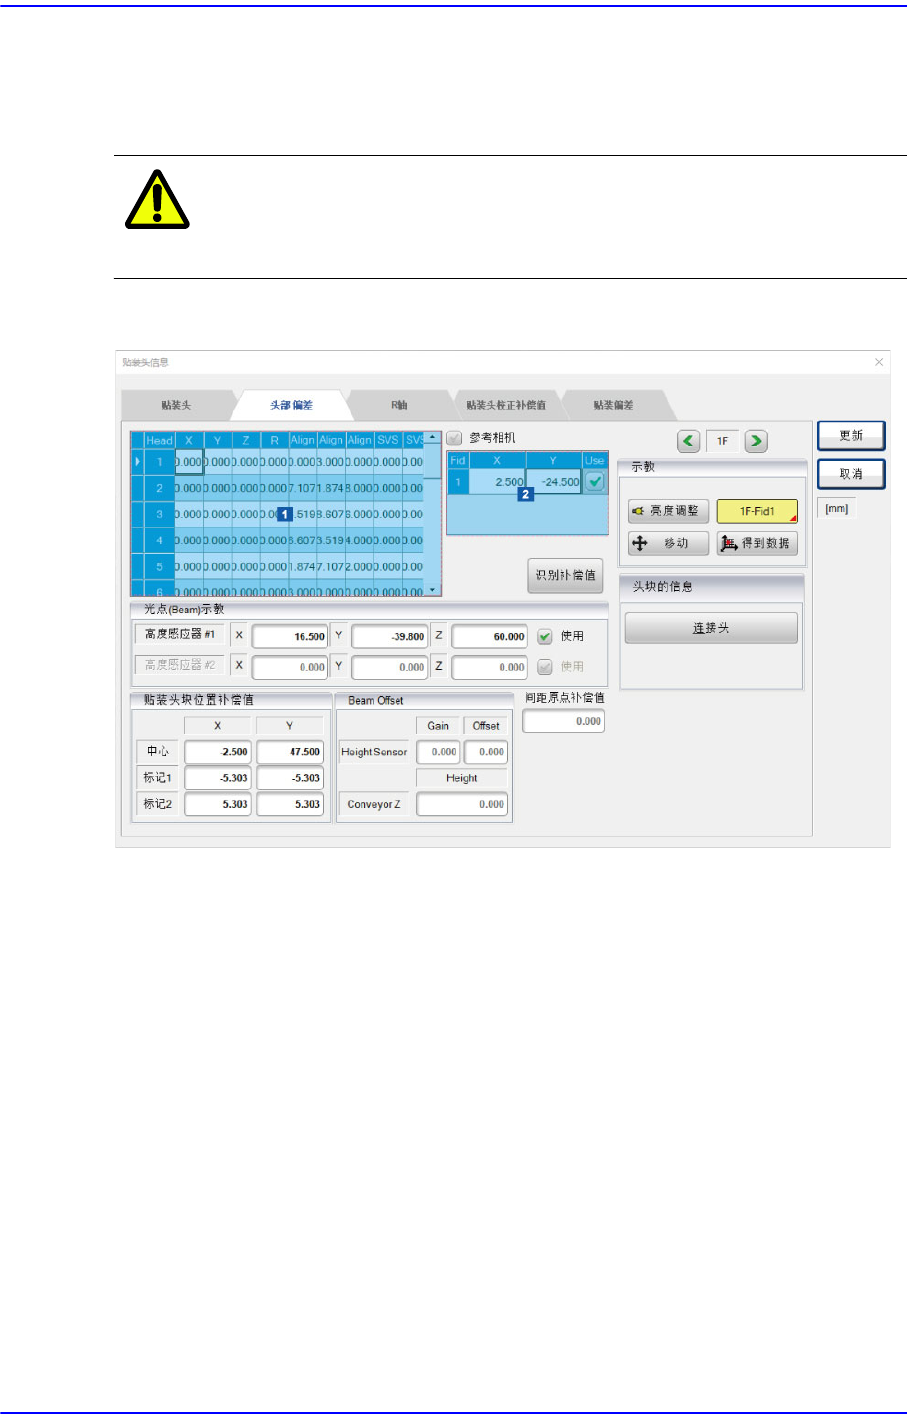
Task: Switch to the 头部偏差 tab
Action: (291, 405)
